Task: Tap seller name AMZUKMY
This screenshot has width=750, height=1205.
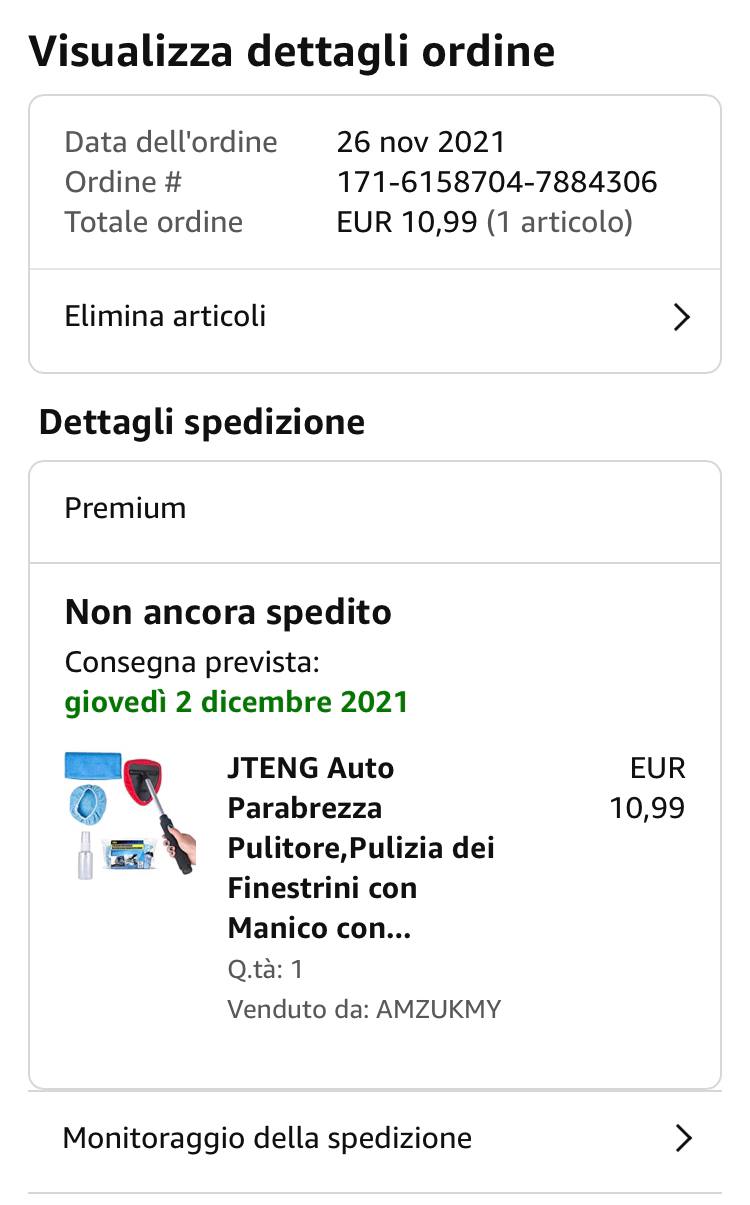Action: pos(438,1009)
